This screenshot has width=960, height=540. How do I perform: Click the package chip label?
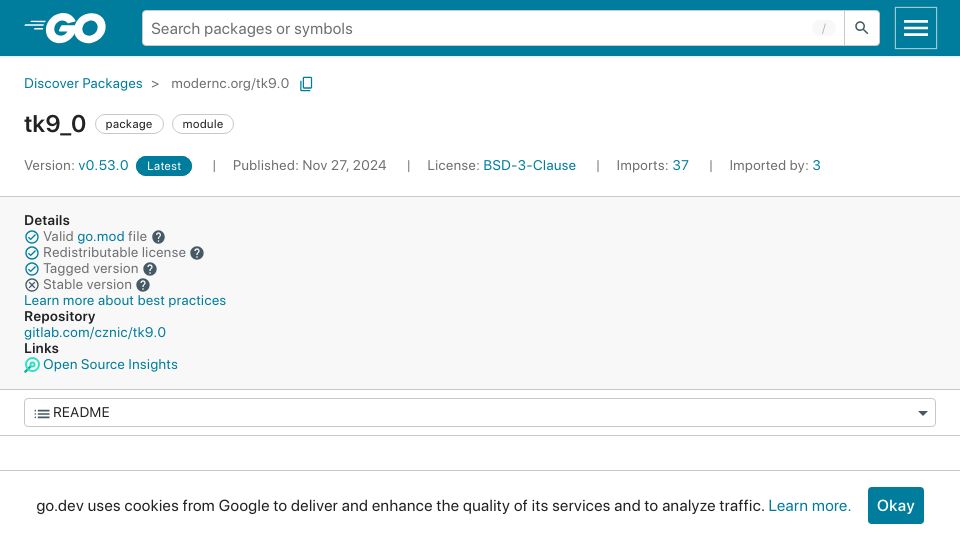[129, 124]
